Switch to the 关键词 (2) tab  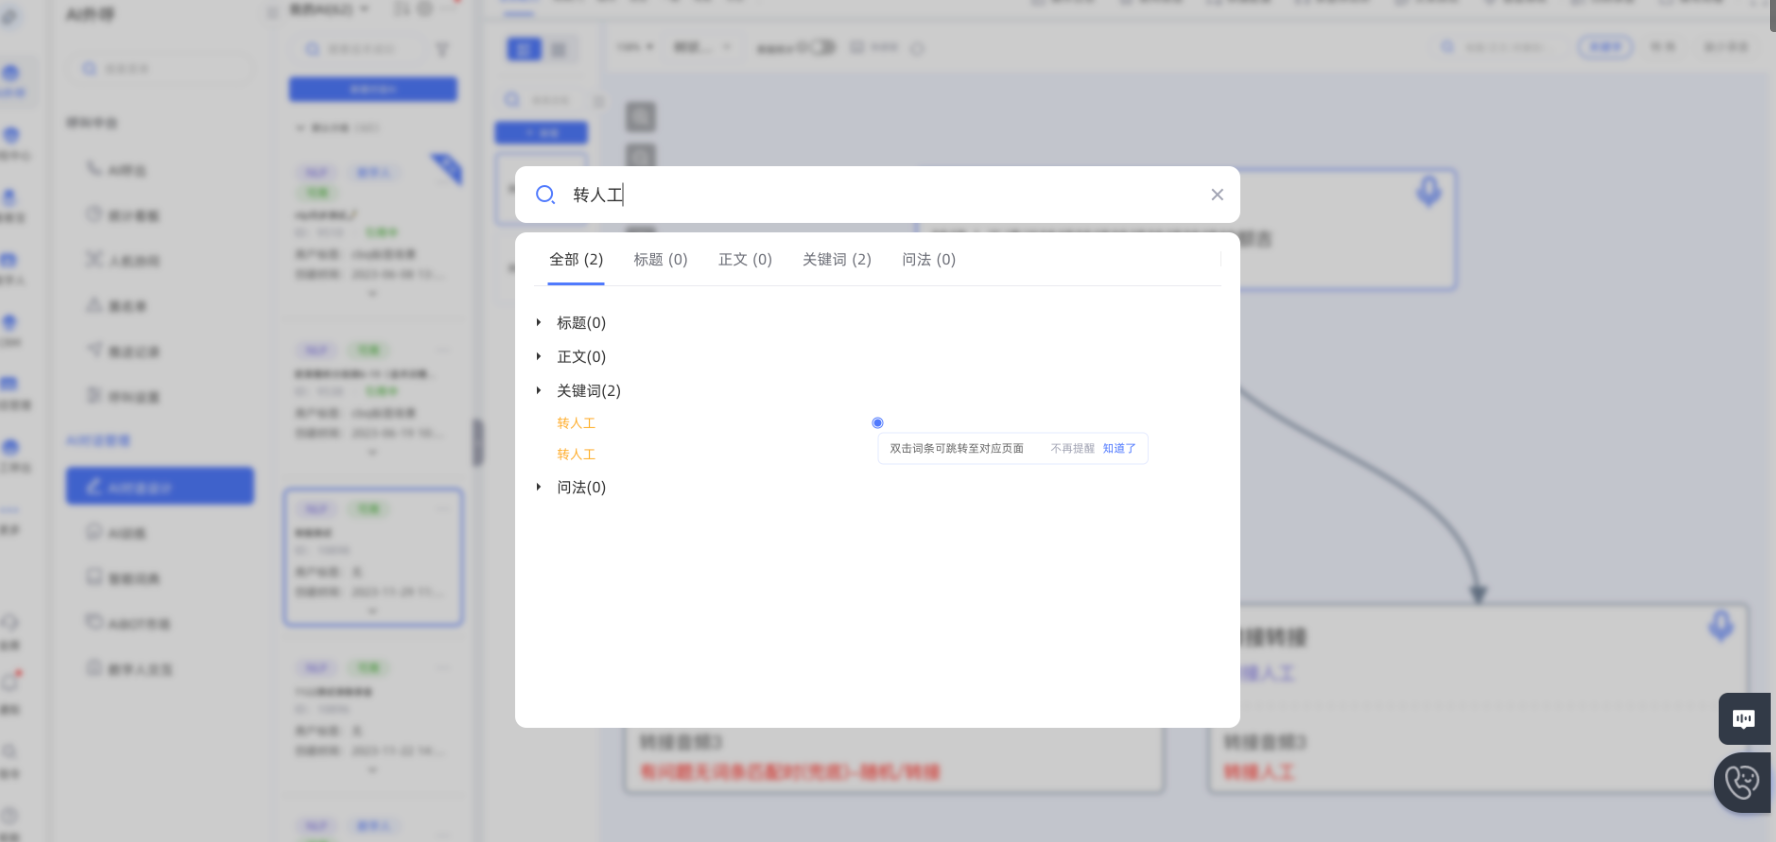[836, 260]
